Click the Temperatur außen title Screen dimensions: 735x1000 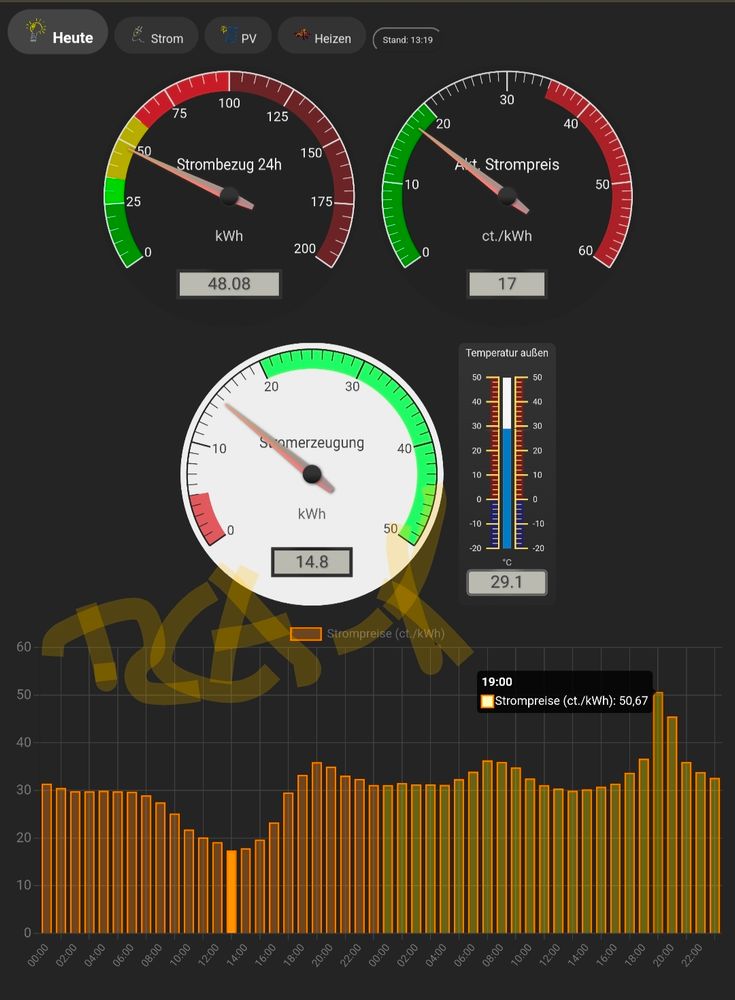point(507,353)
